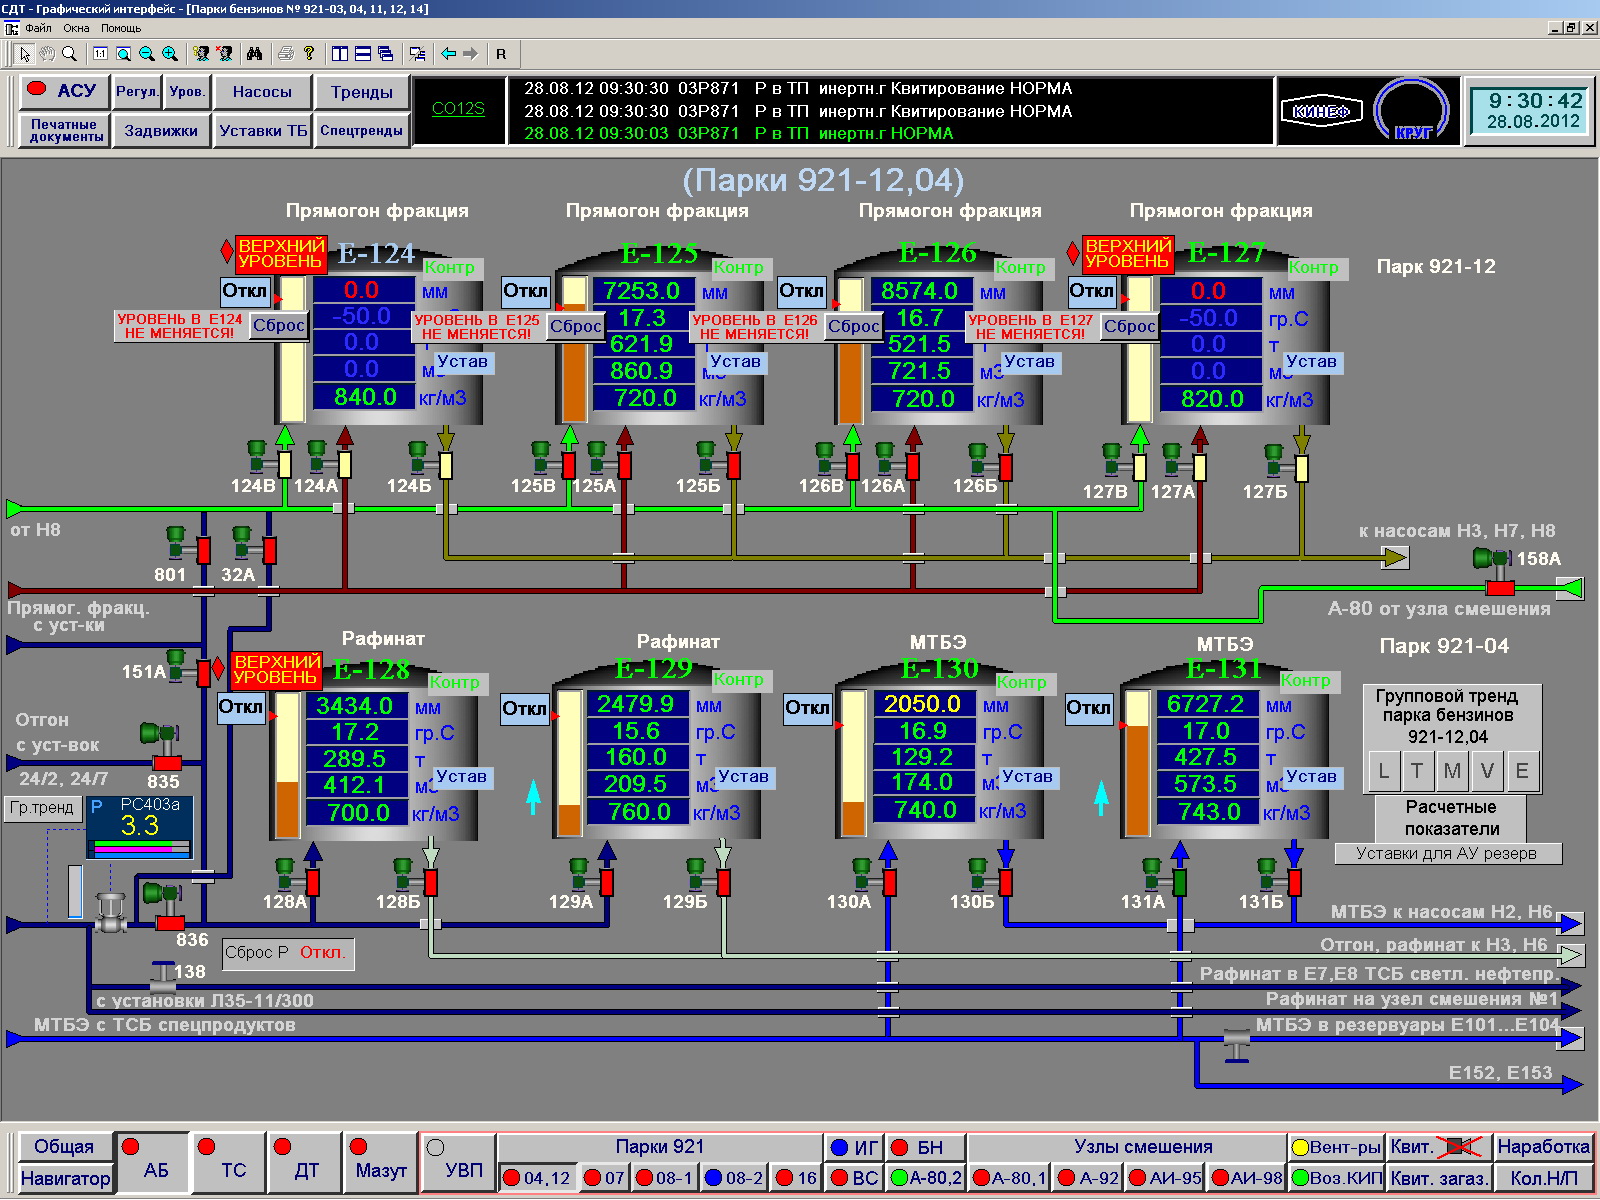
Task: Go back with the cyan left arrow
Action: pos(449,54)
